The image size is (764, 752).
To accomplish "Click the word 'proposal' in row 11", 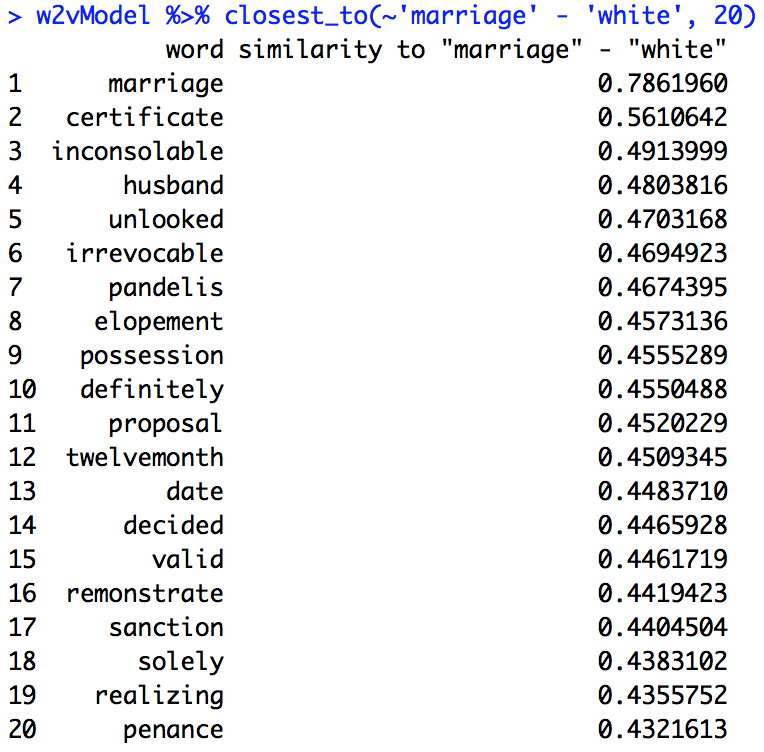I will tap(166, 424).
